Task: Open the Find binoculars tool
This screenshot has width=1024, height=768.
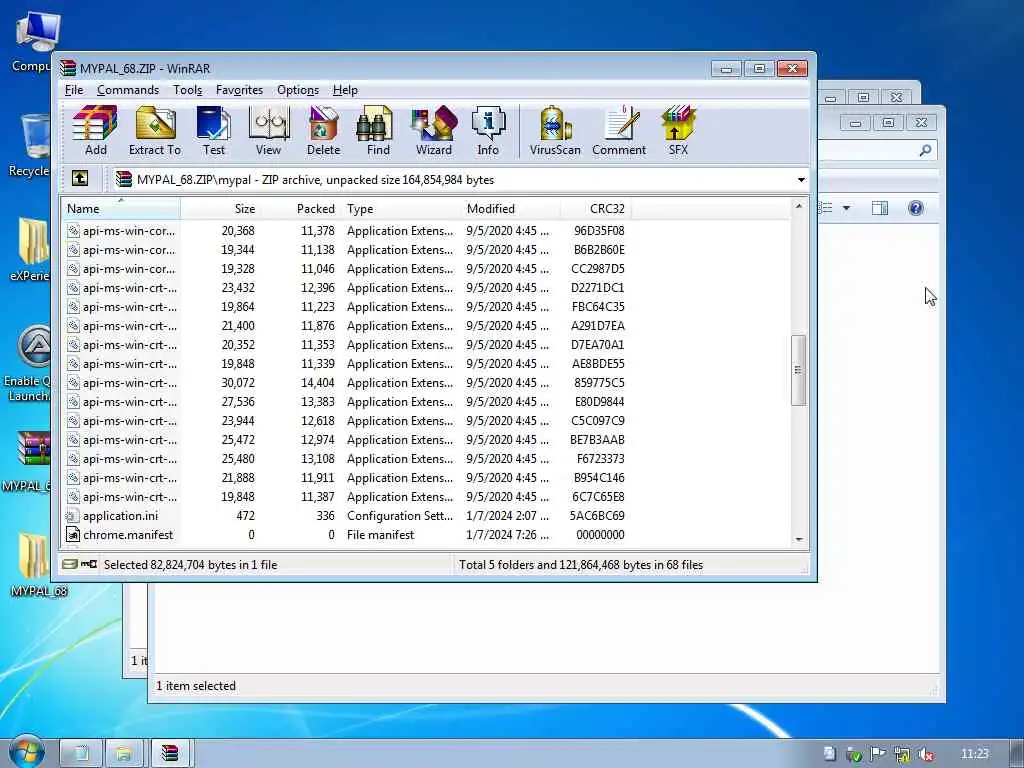Action: pyautogui.click(x=378, y=131)
